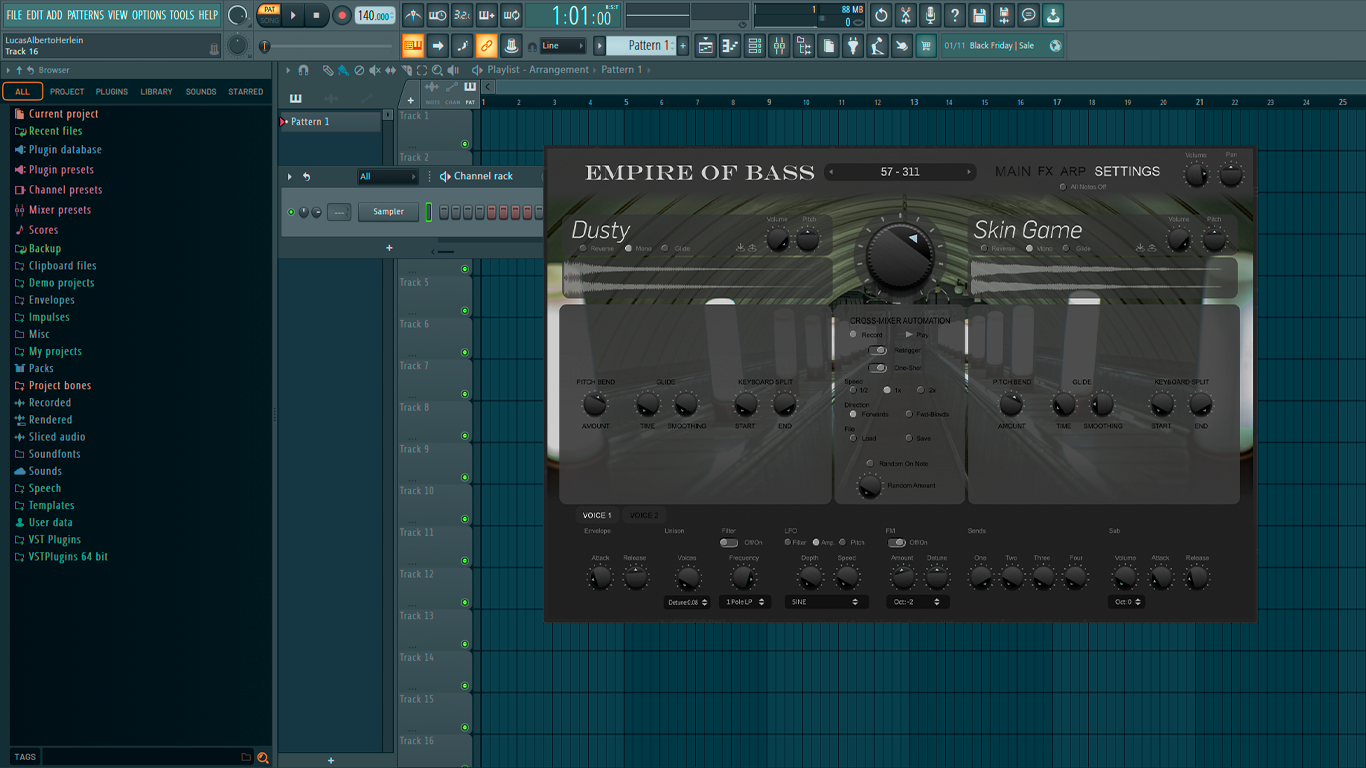
Task: Toggle the metronome icon
Action: point(413,15)
